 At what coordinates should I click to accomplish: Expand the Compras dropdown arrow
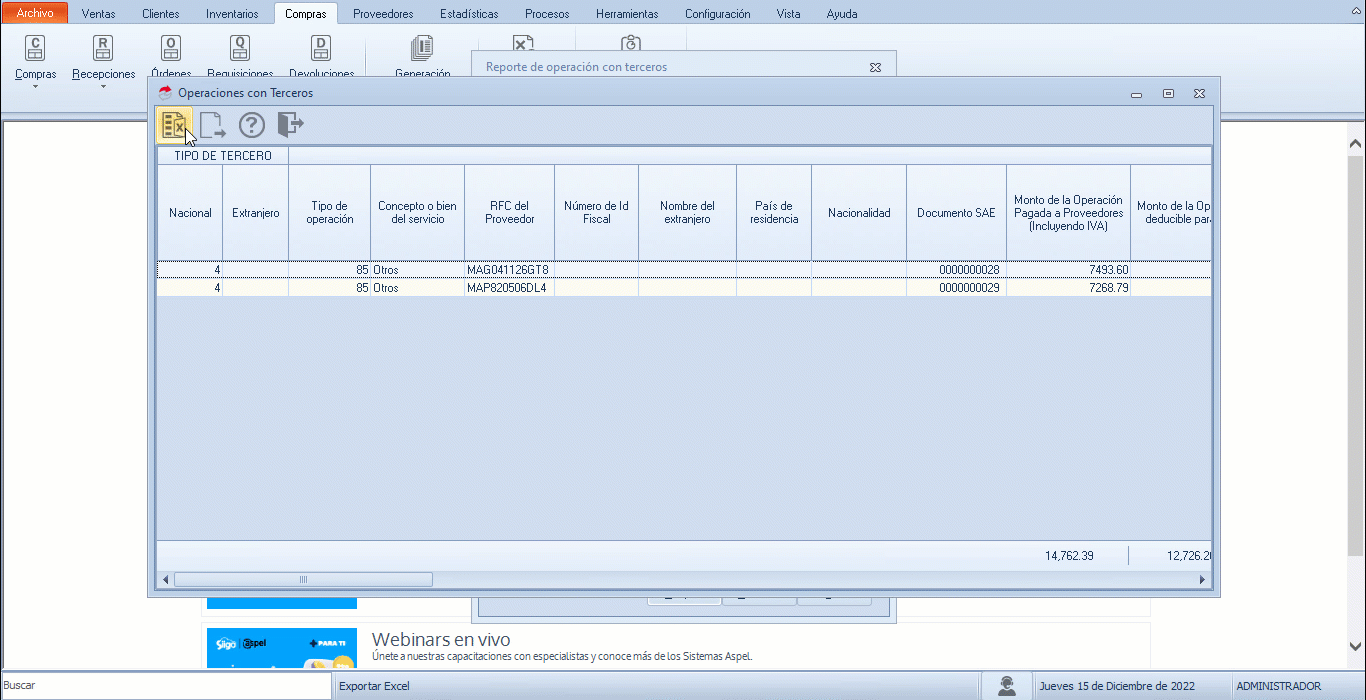click(x=35, y=87)
